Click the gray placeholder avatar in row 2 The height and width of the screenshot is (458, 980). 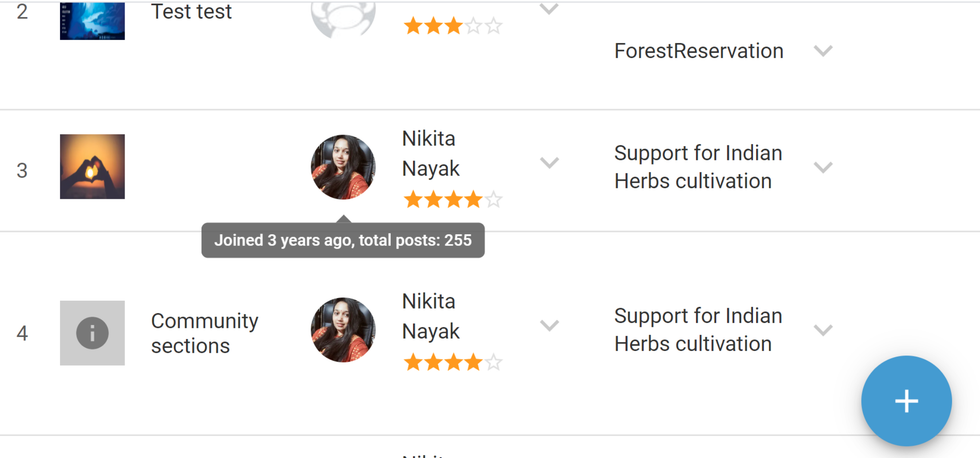click(x=343, y=18)
